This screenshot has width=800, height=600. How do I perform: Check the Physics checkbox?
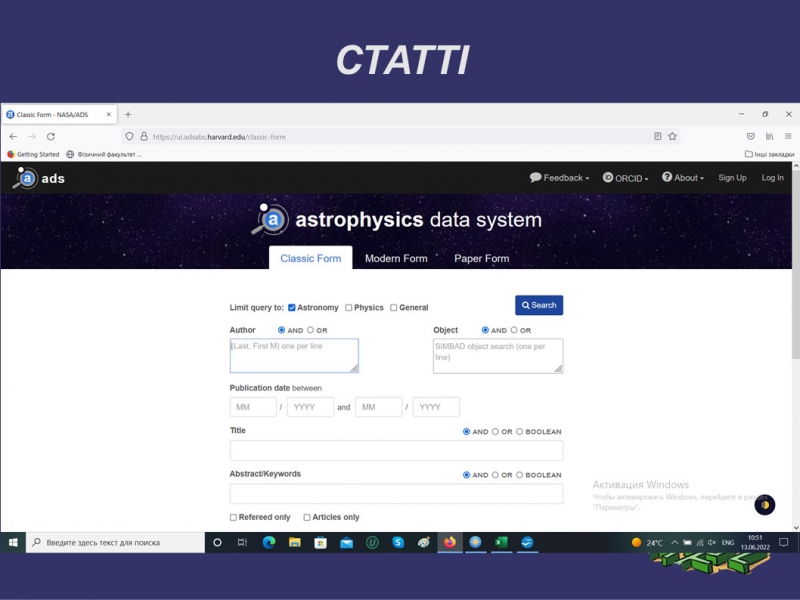[x=348, y=308]
